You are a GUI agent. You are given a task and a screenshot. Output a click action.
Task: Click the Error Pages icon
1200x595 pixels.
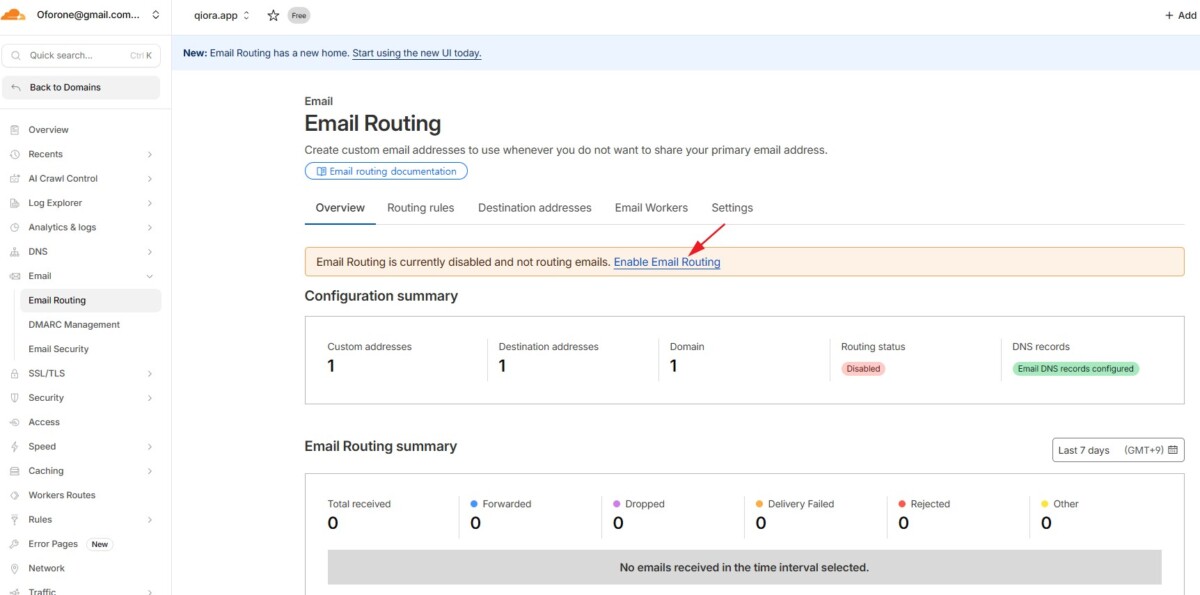[x=15, y=544]
